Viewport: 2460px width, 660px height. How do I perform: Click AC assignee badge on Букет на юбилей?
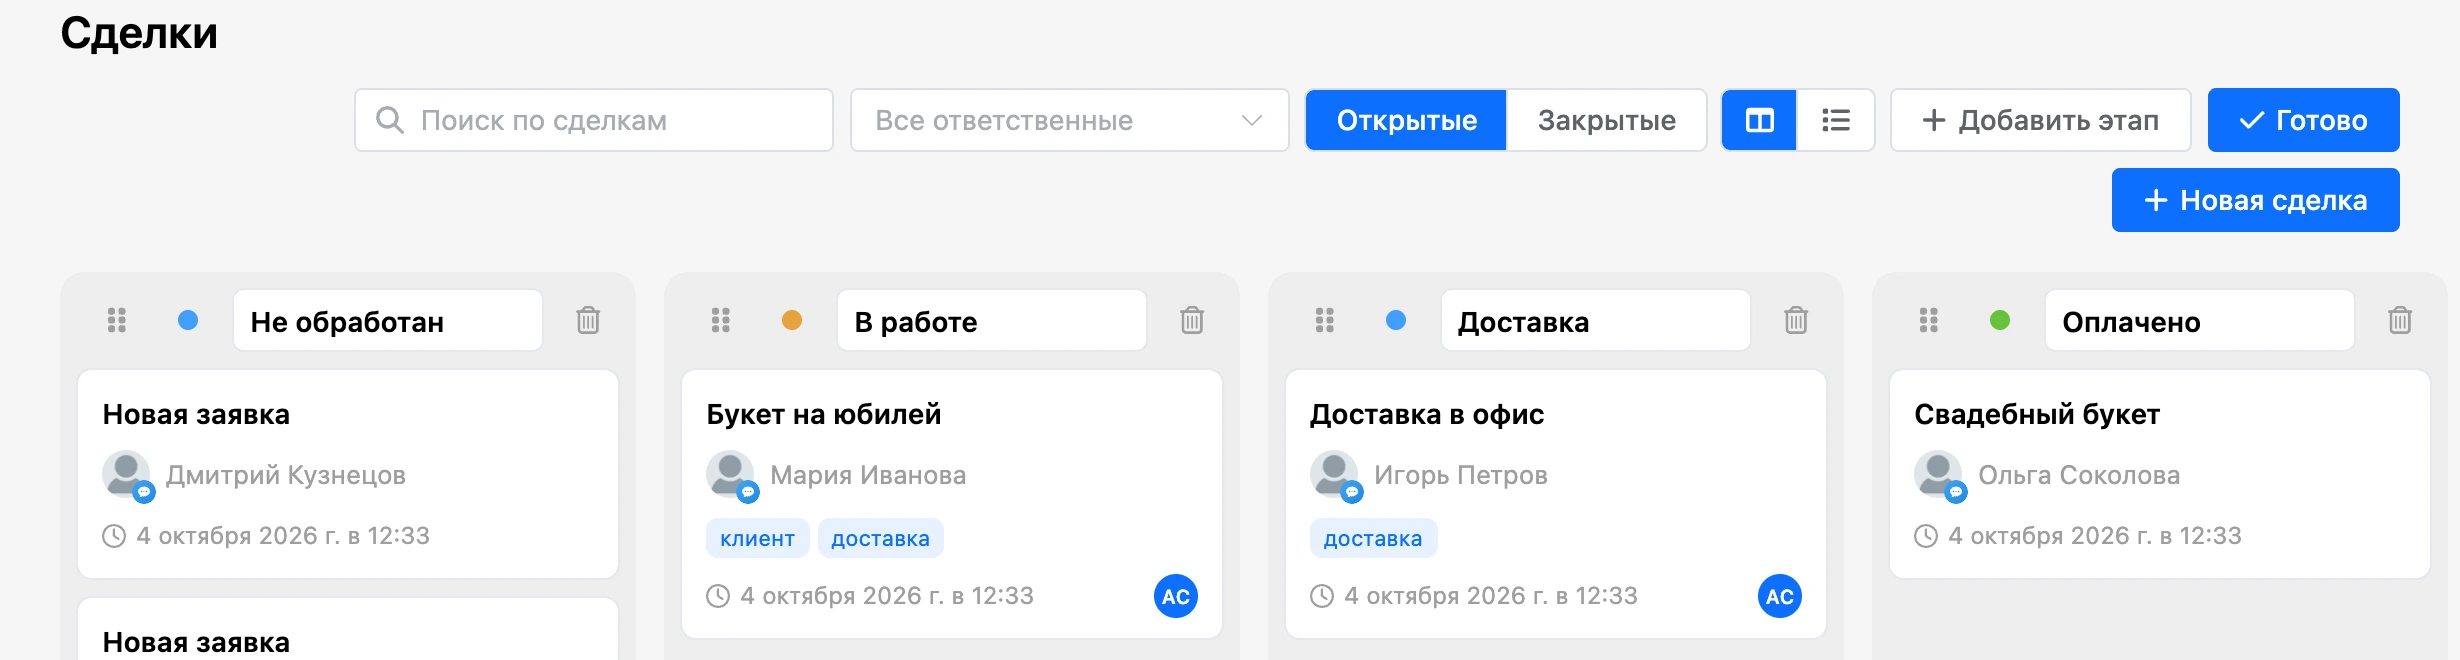pyautogui.click(x=1176, y=596)
